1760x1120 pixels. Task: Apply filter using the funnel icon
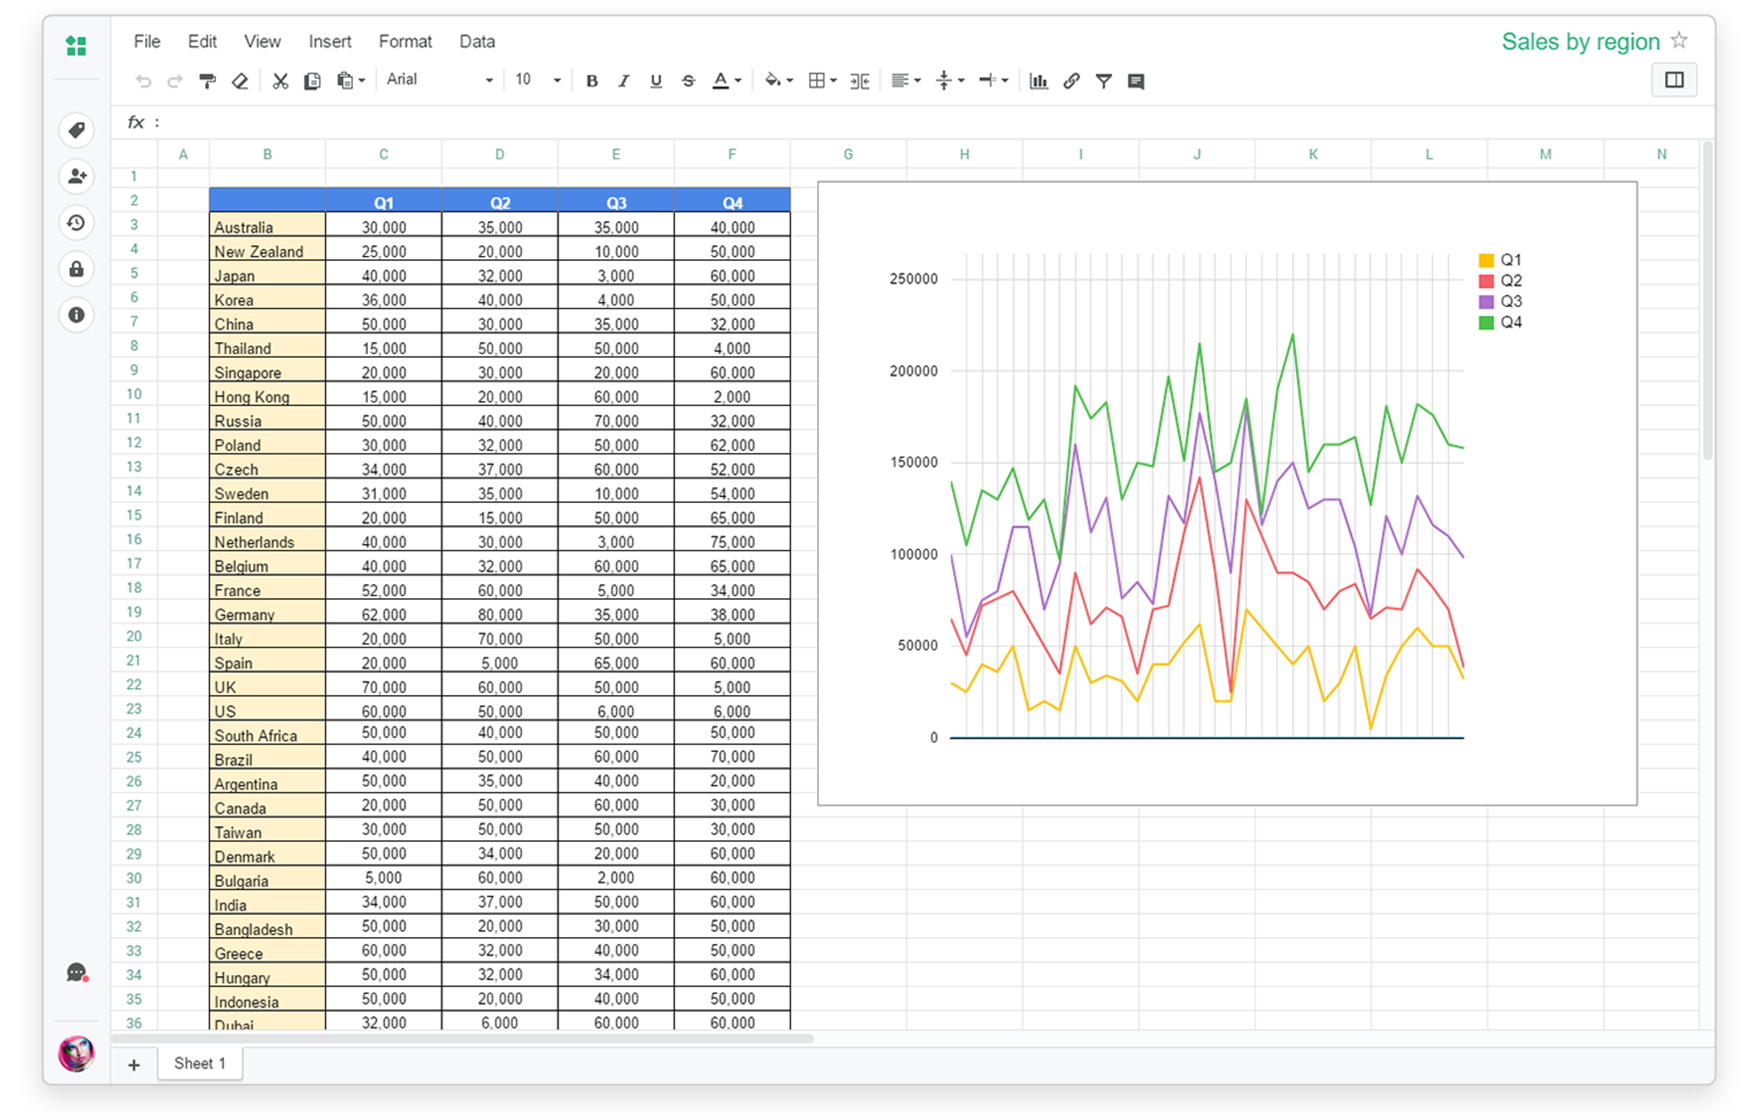[x=1103, y=81]
